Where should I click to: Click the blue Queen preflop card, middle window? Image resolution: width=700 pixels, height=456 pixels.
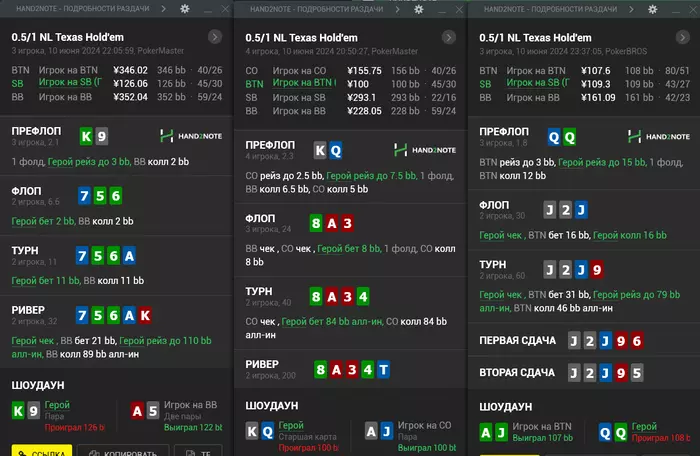pos(336,151)
